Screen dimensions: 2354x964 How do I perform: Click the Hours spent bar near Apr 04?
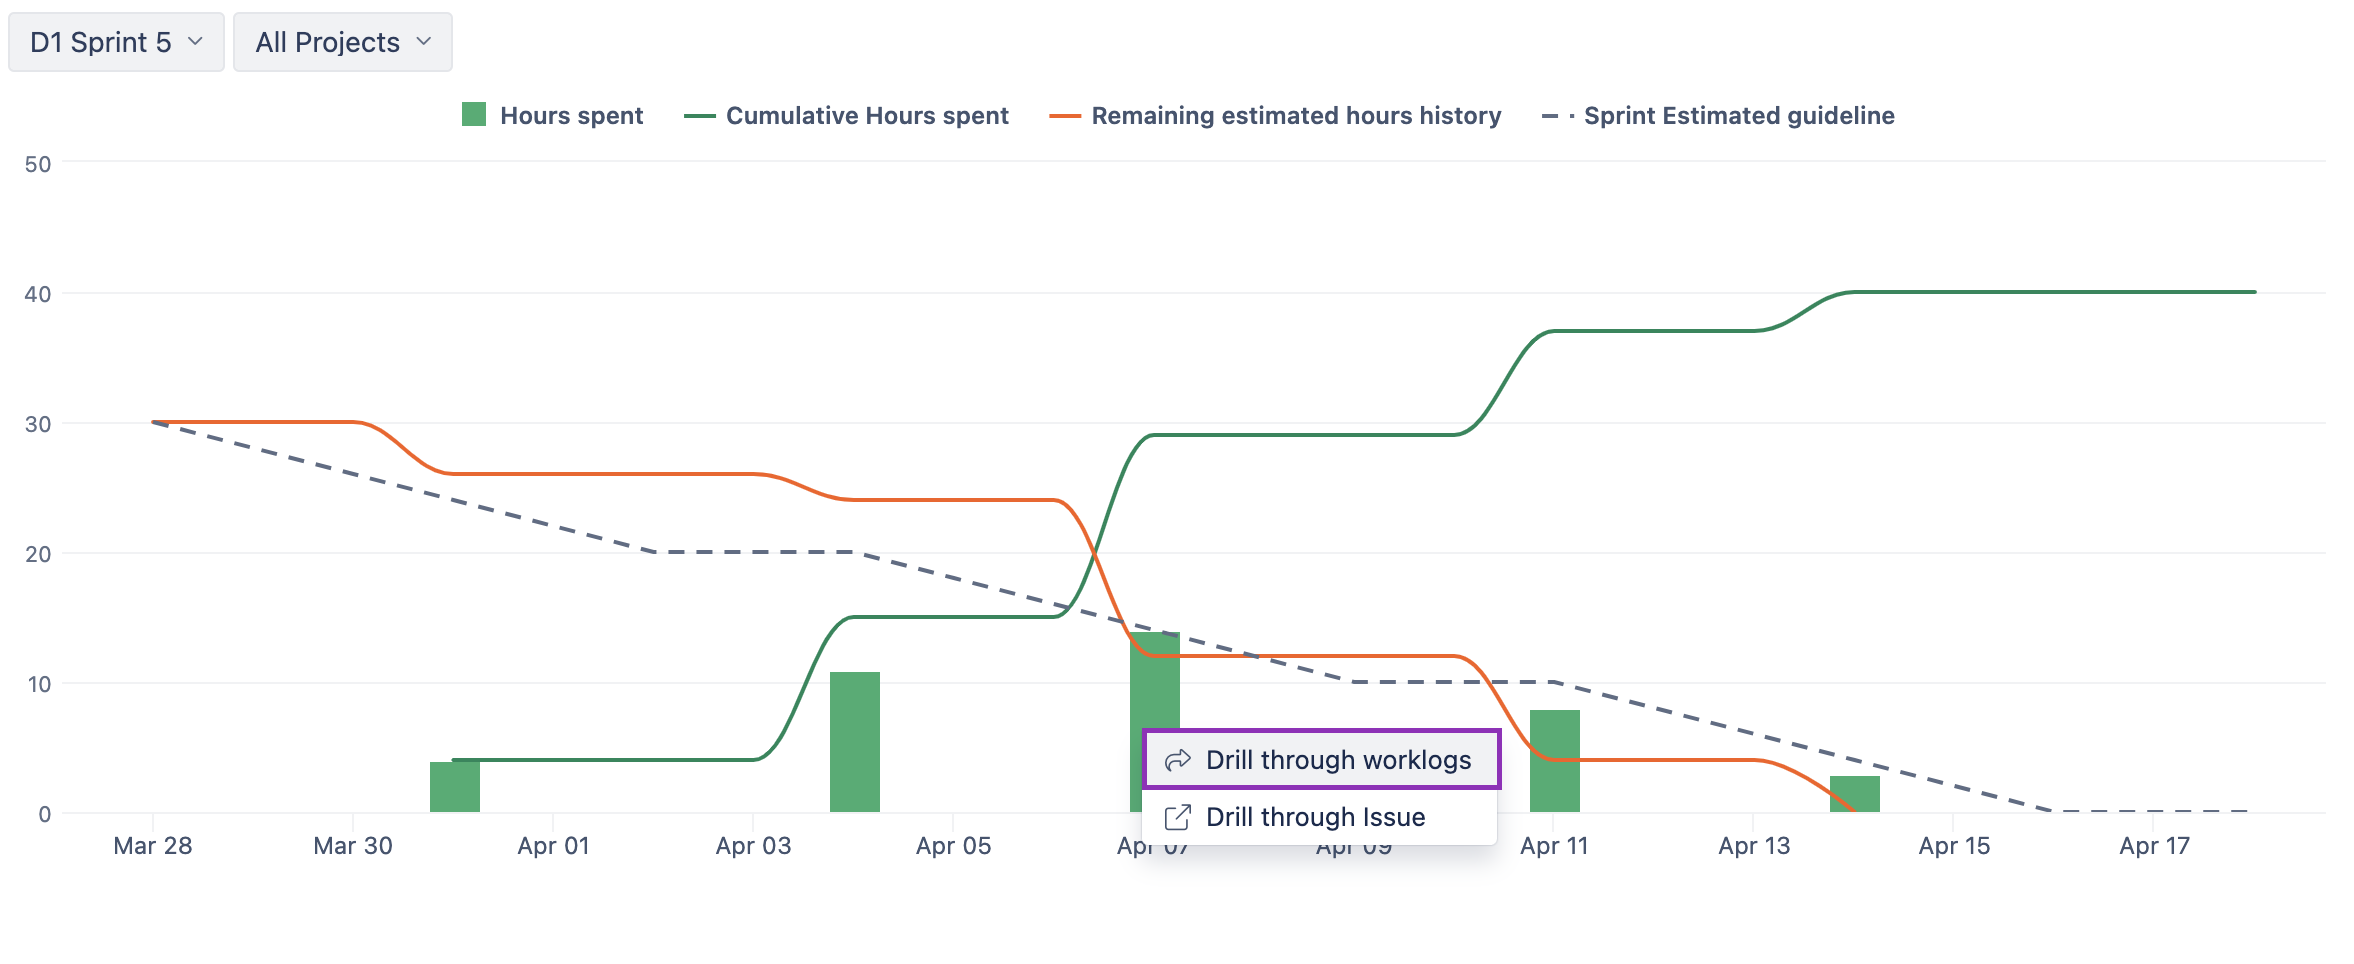[x=855, y=742]
